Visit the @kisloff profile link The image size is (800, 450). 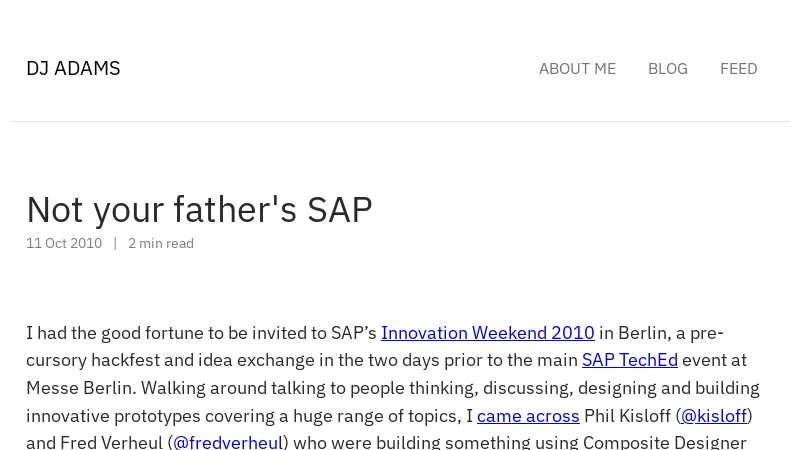714,415
